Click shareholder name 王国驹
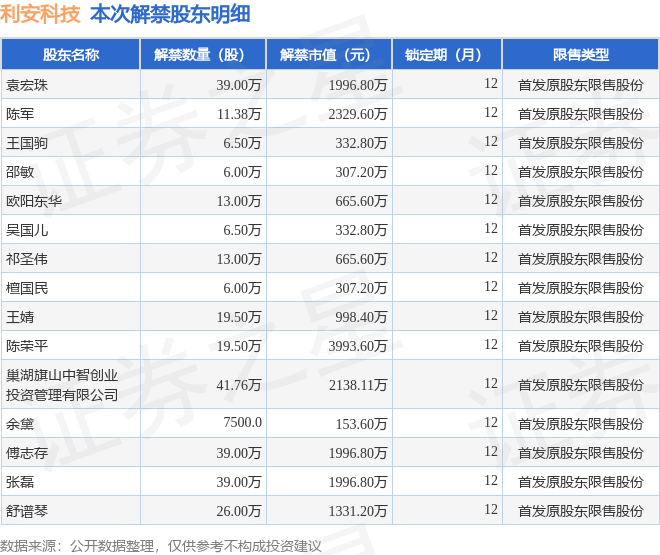This screenshot has height=555, width=660. (27, 143)
